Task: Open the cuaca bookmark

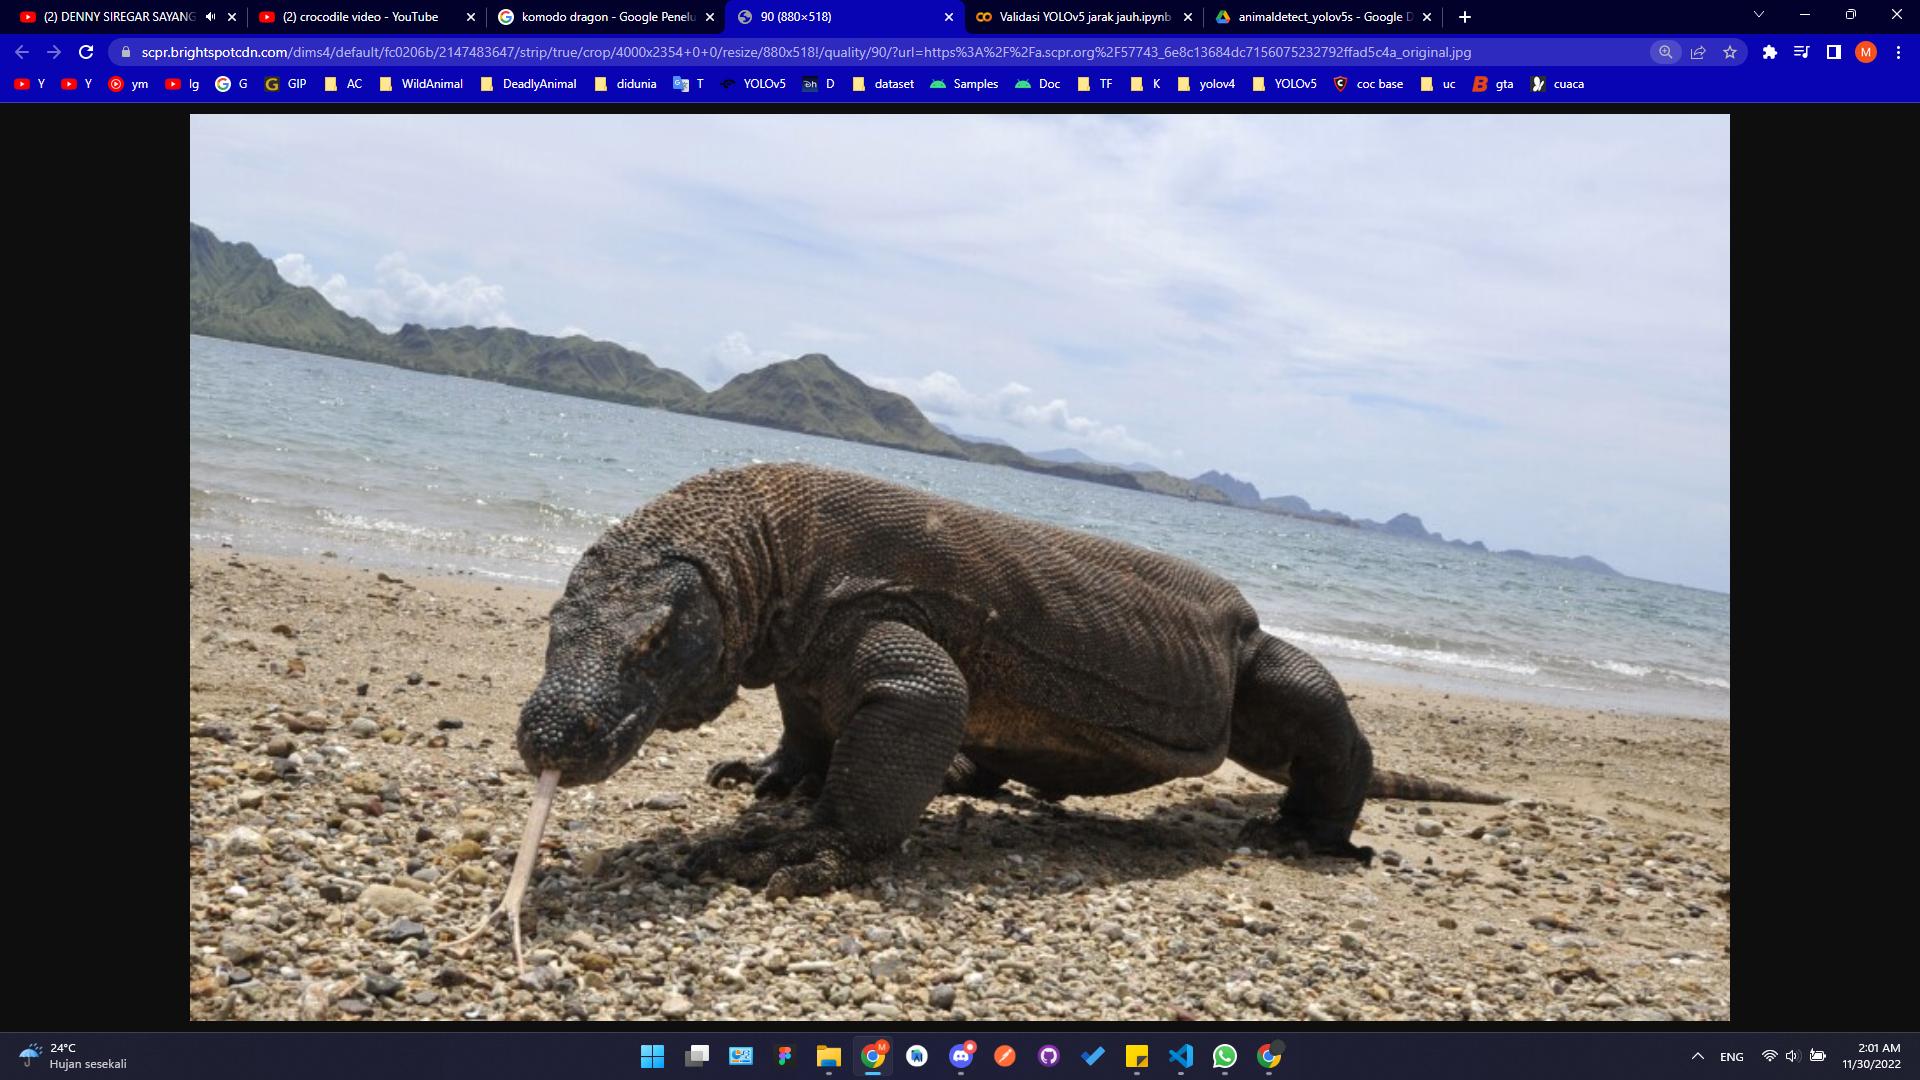Action: coord(1557,84)
